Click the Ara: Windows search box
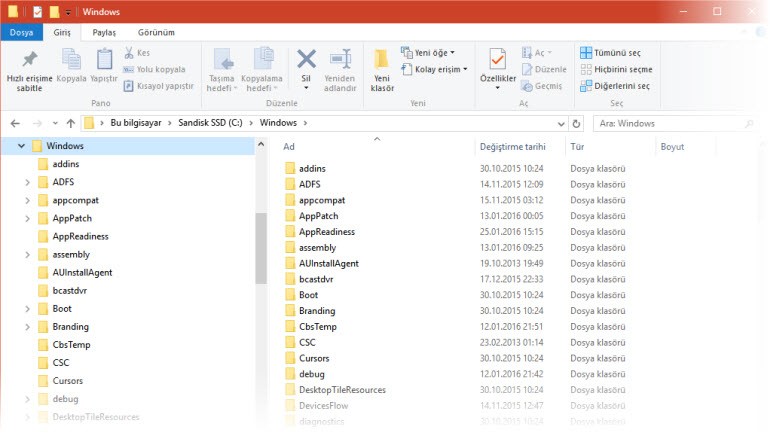This screenshot has height=433, width=770. click(x=675, y=124)
